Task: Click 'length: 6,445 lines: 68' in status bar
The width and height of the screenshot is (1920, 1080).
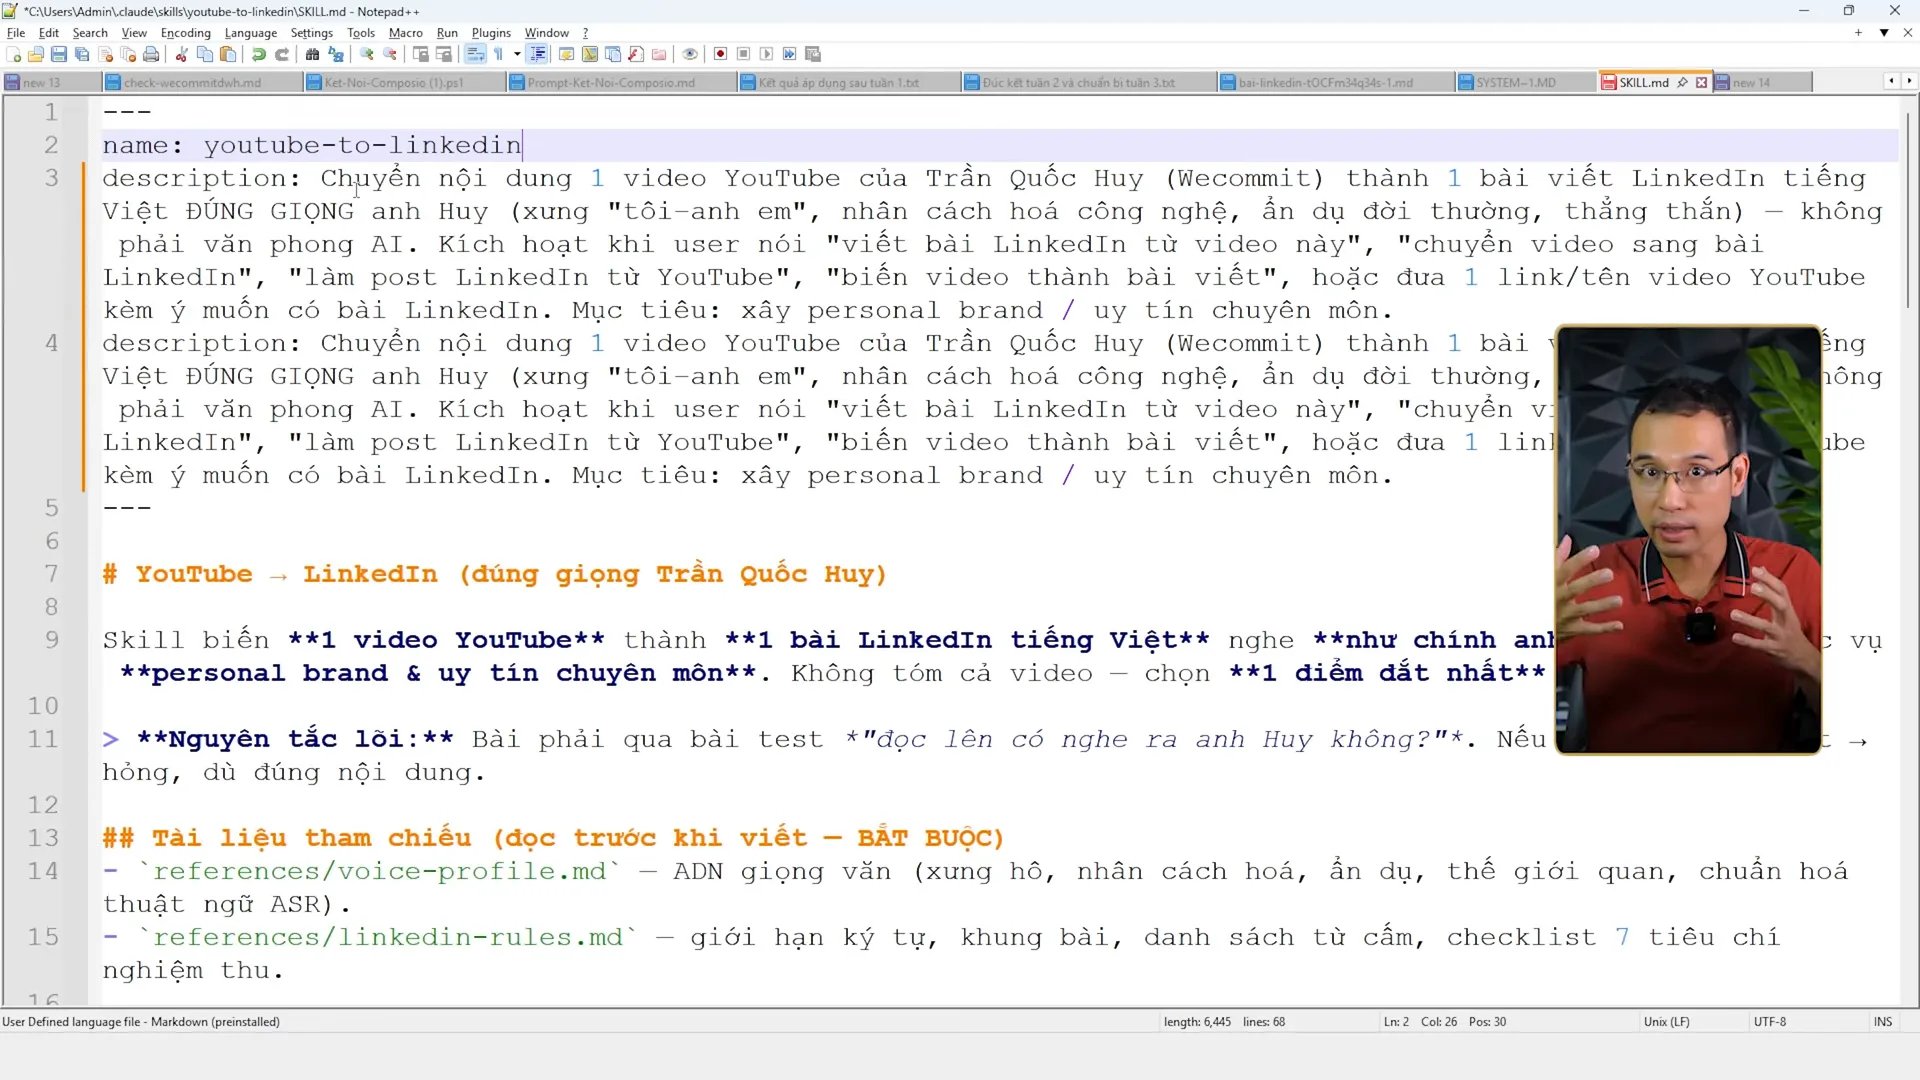Action: [1224, 1022]
